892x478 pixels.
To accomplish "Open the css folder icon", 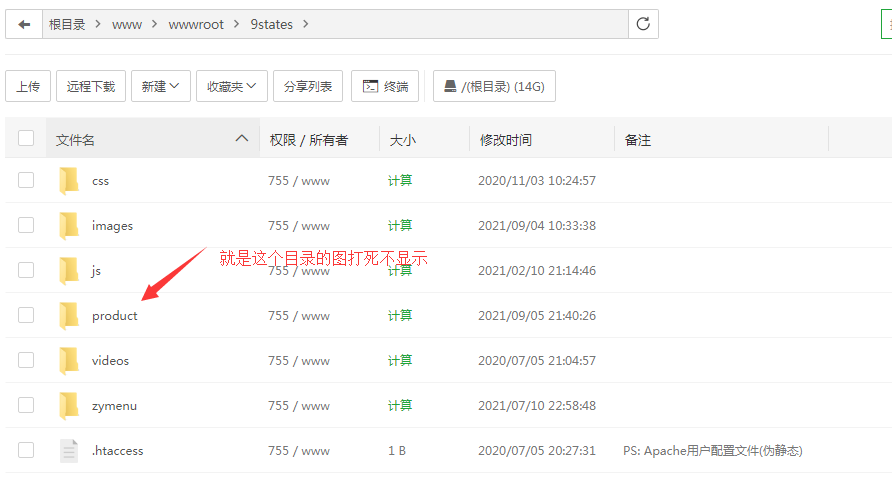I will pos(69,181).
